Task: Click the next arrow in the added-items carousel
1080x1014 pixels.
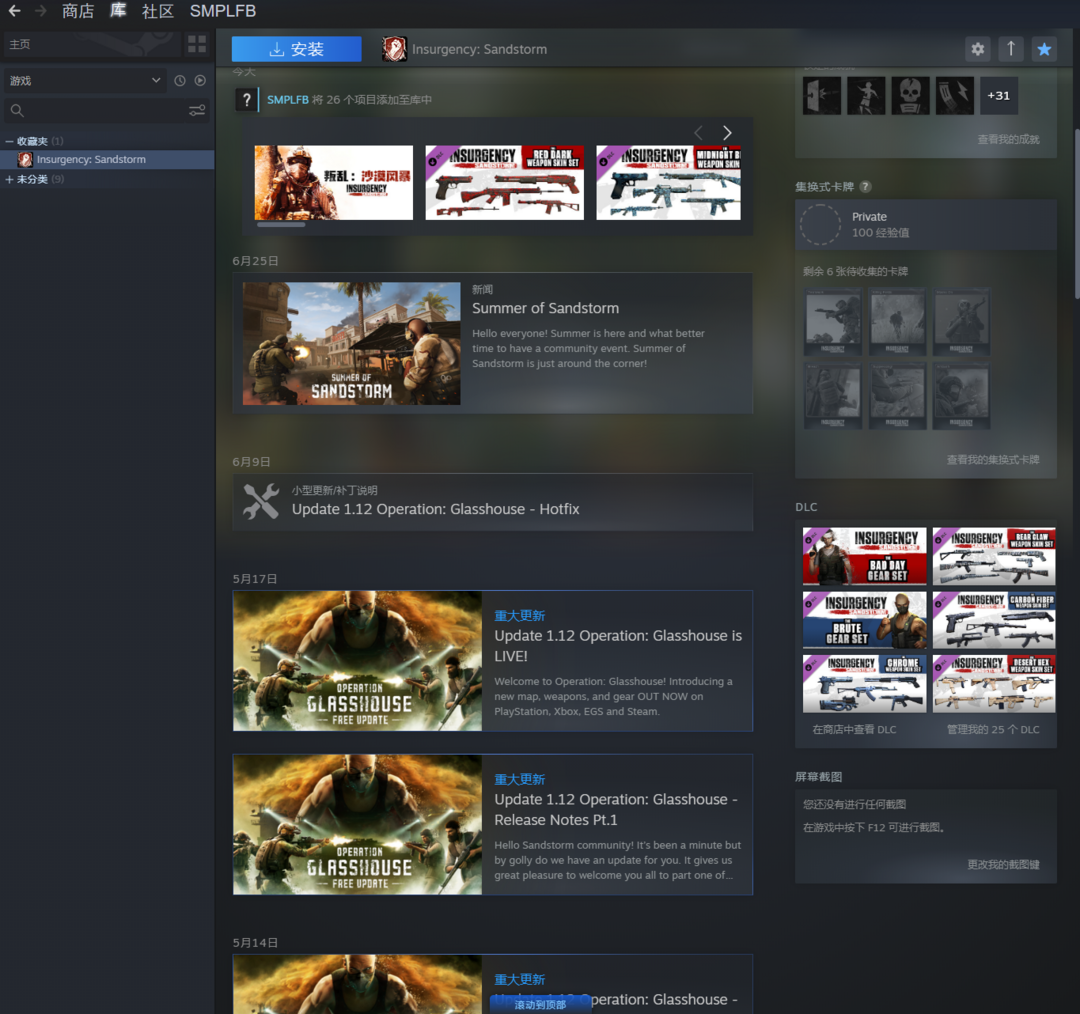Action: coord(727,133)
